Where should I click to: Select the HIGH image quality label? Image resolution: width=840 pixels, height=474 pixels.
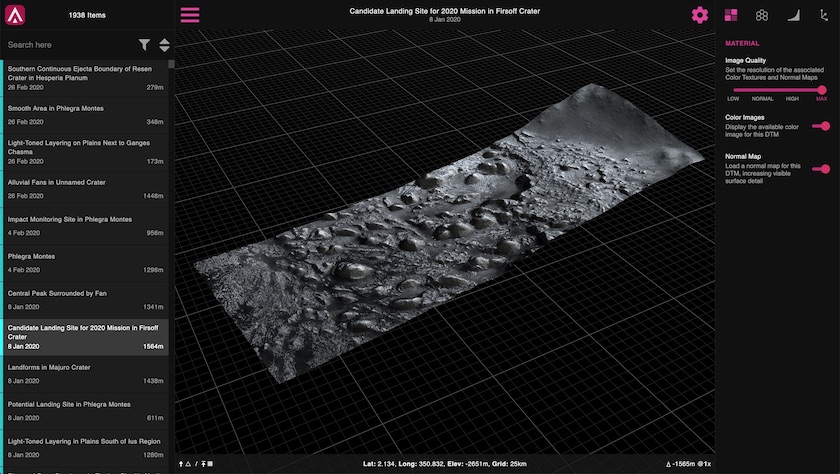point(792,99)
